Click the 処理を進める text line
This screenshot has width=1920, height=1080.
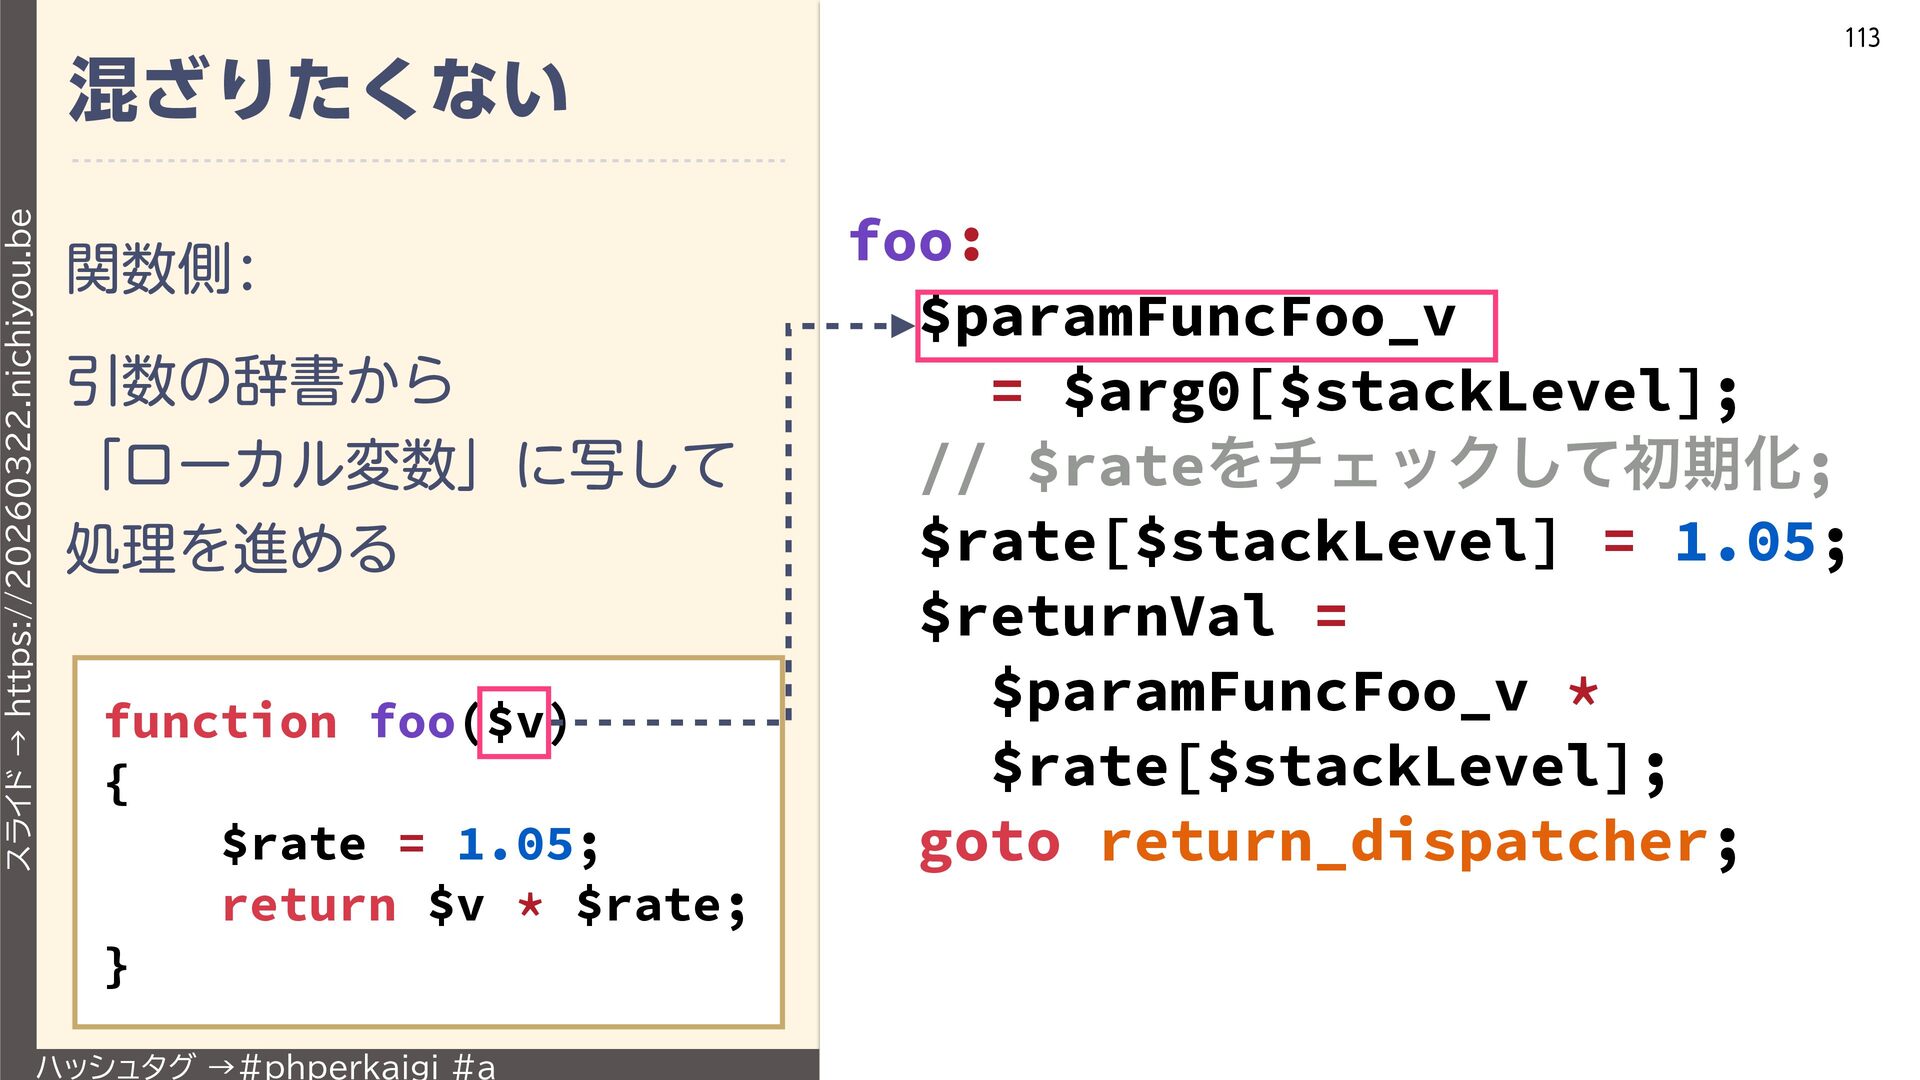[232, 549]
